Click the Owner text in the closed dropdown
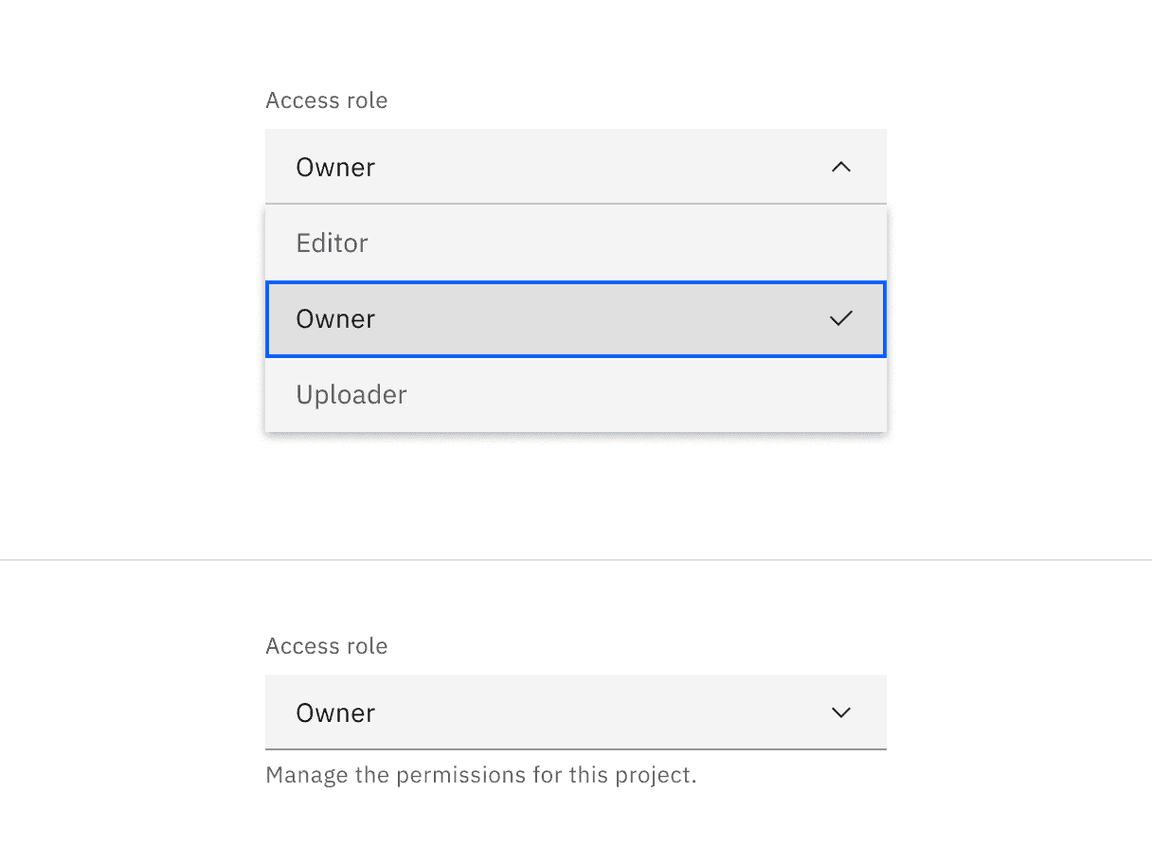1152x864 pixels. pos(335,713)
